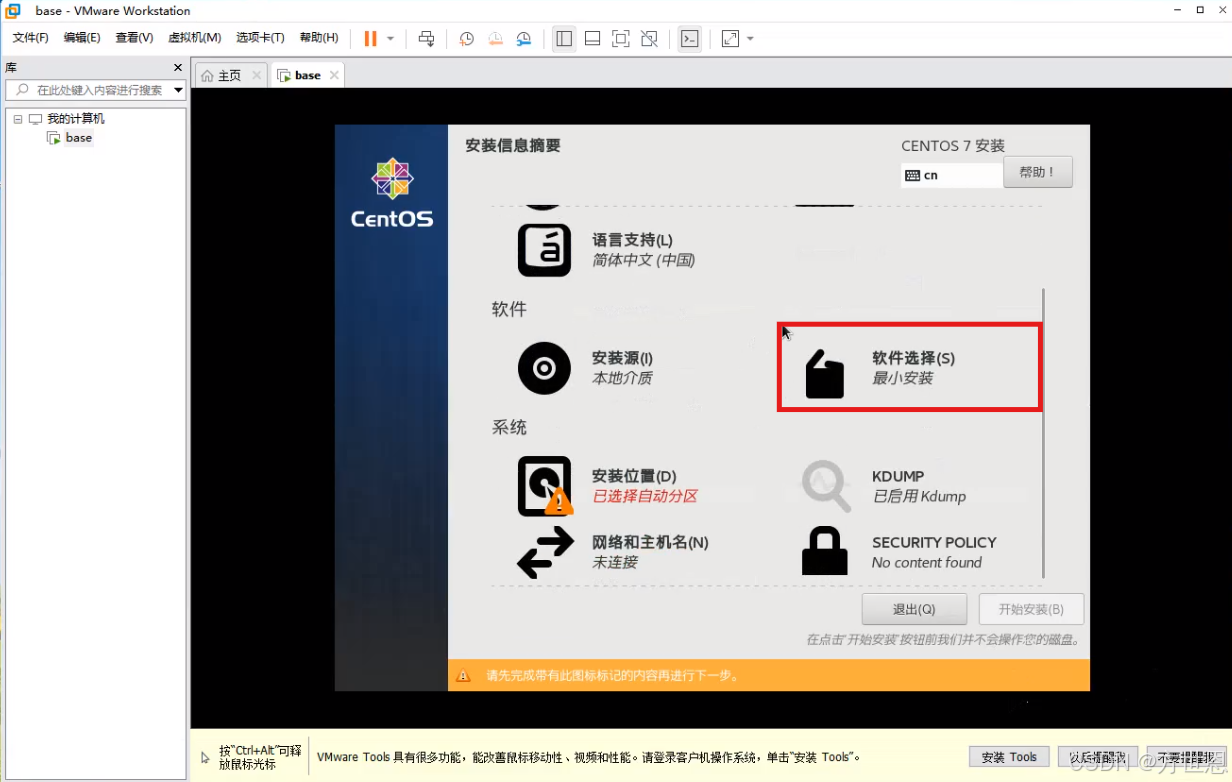Click the cursor icon in the hint bar
The image size is (1232, 782).
pos(205,758)
